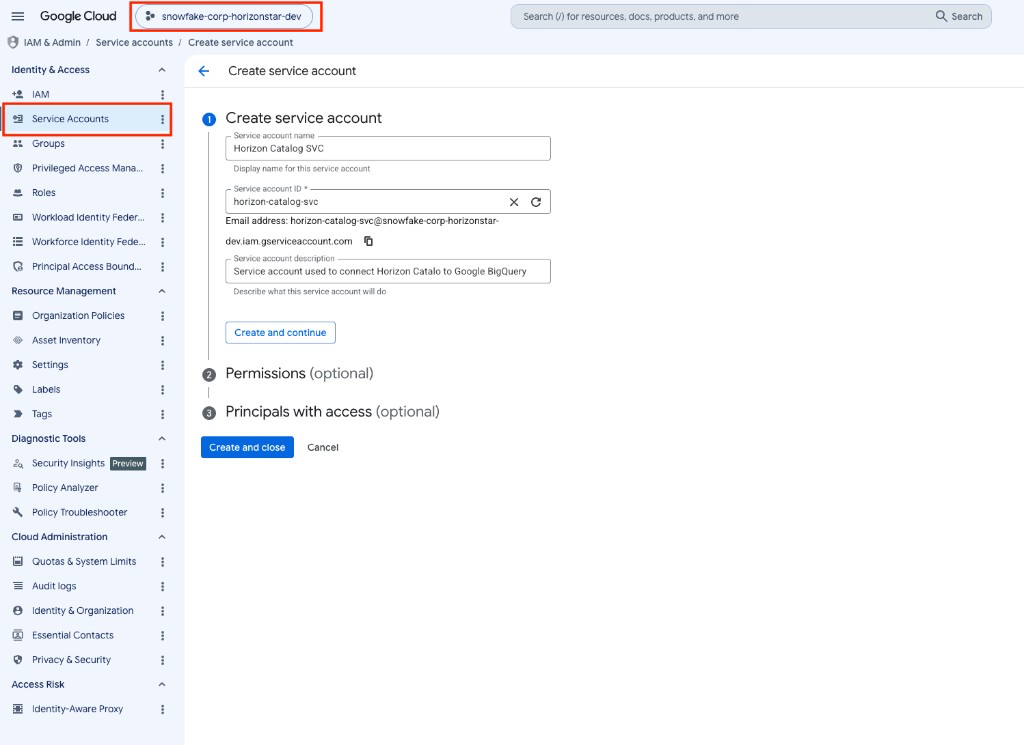Click the Tags icon in sidebar

point(18,414)
